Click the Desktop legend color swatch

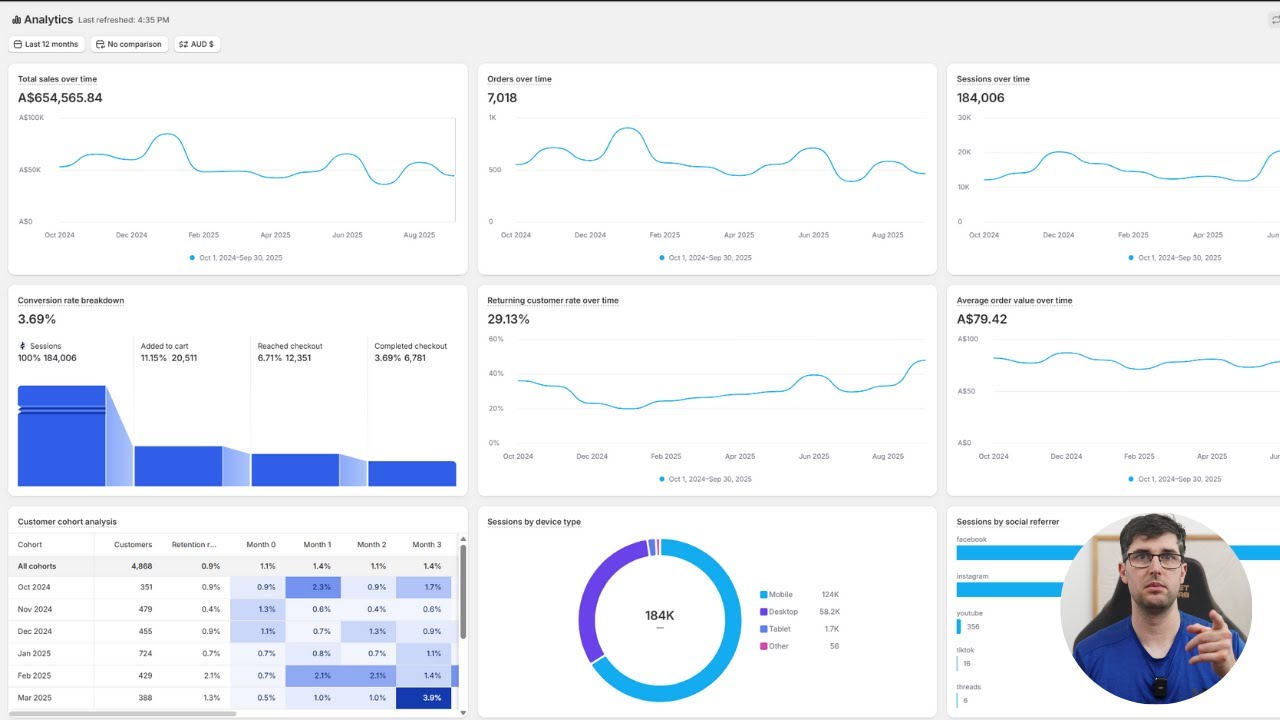pyautogui.click(x=763, y=612)
